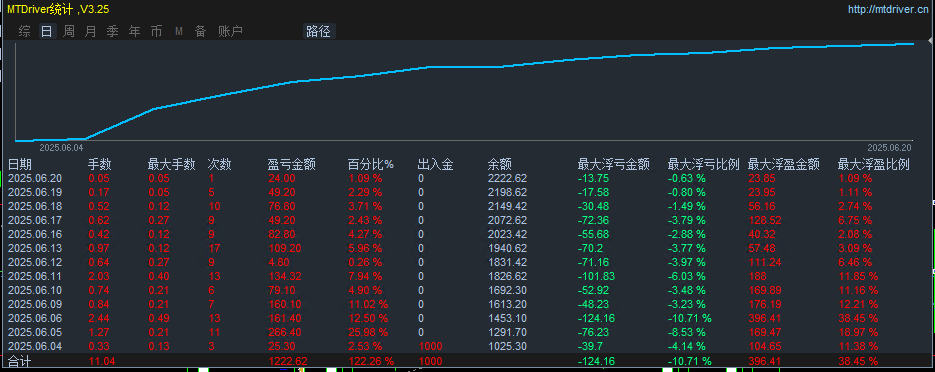Image resolution: width=935 pixels, height=372 pixels.
Task: Click the 出入金 column header
Action: 435,165
